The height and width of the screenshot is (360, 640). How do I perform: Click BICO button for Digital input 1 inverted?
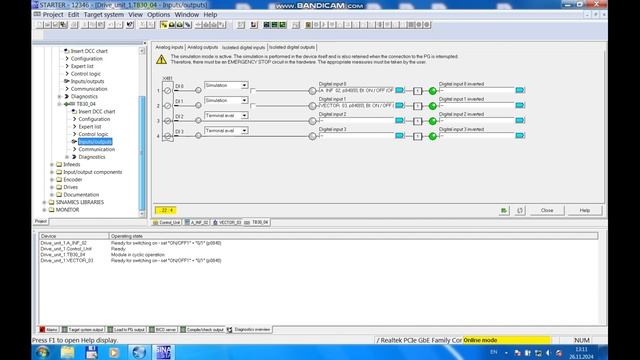pos(520,105)
